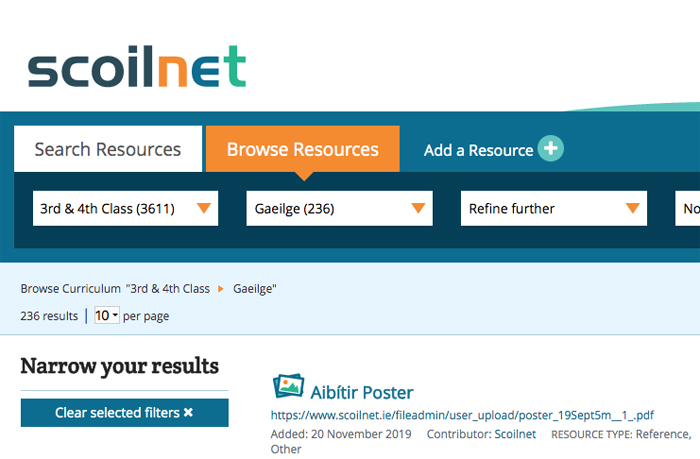Click the Scoilnet logo
Image resolution: width=700 pixels, height=459 pixels.
[x=137, y=66]
